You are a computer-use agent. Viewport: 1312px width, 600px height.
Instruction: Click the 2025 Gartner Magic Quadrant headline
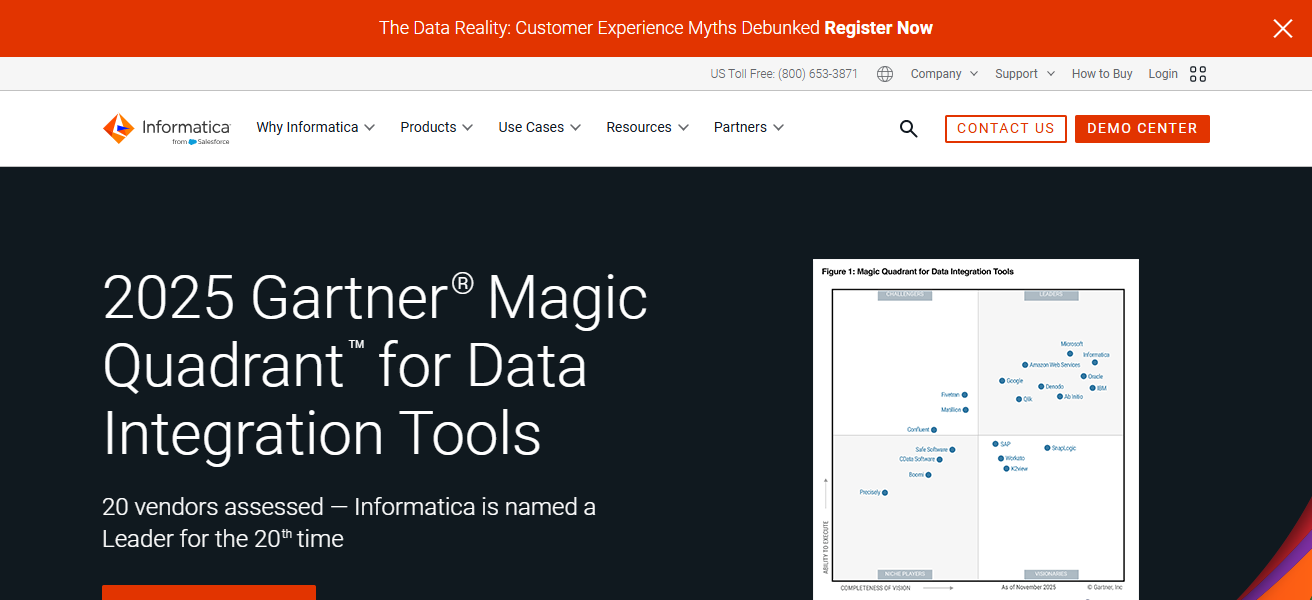(x=375, y=365)
